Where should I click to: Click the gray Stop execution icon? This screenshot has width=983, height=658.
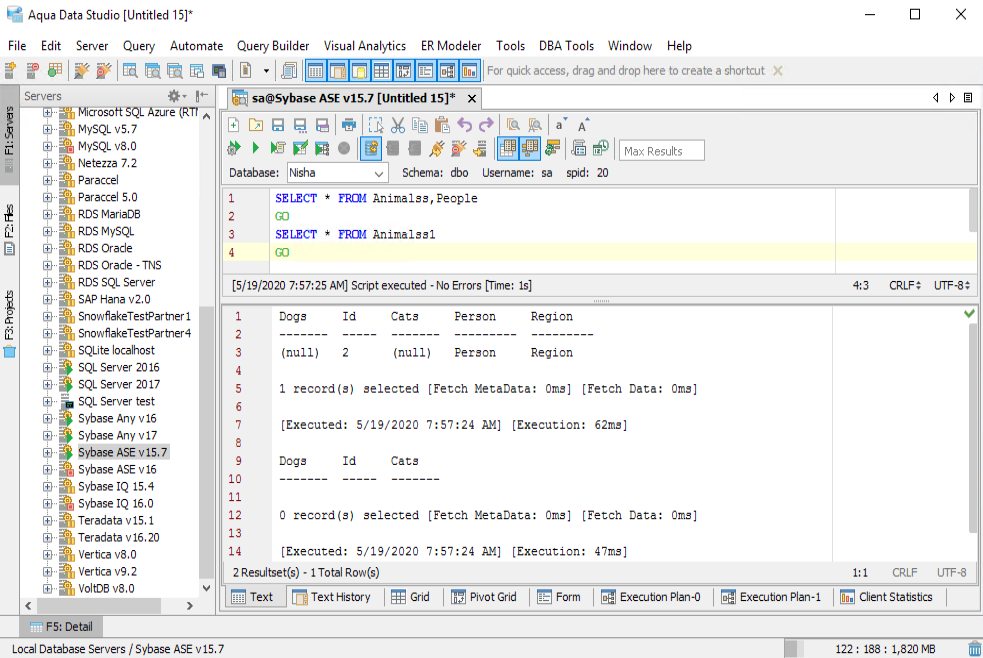pos(344,149)
